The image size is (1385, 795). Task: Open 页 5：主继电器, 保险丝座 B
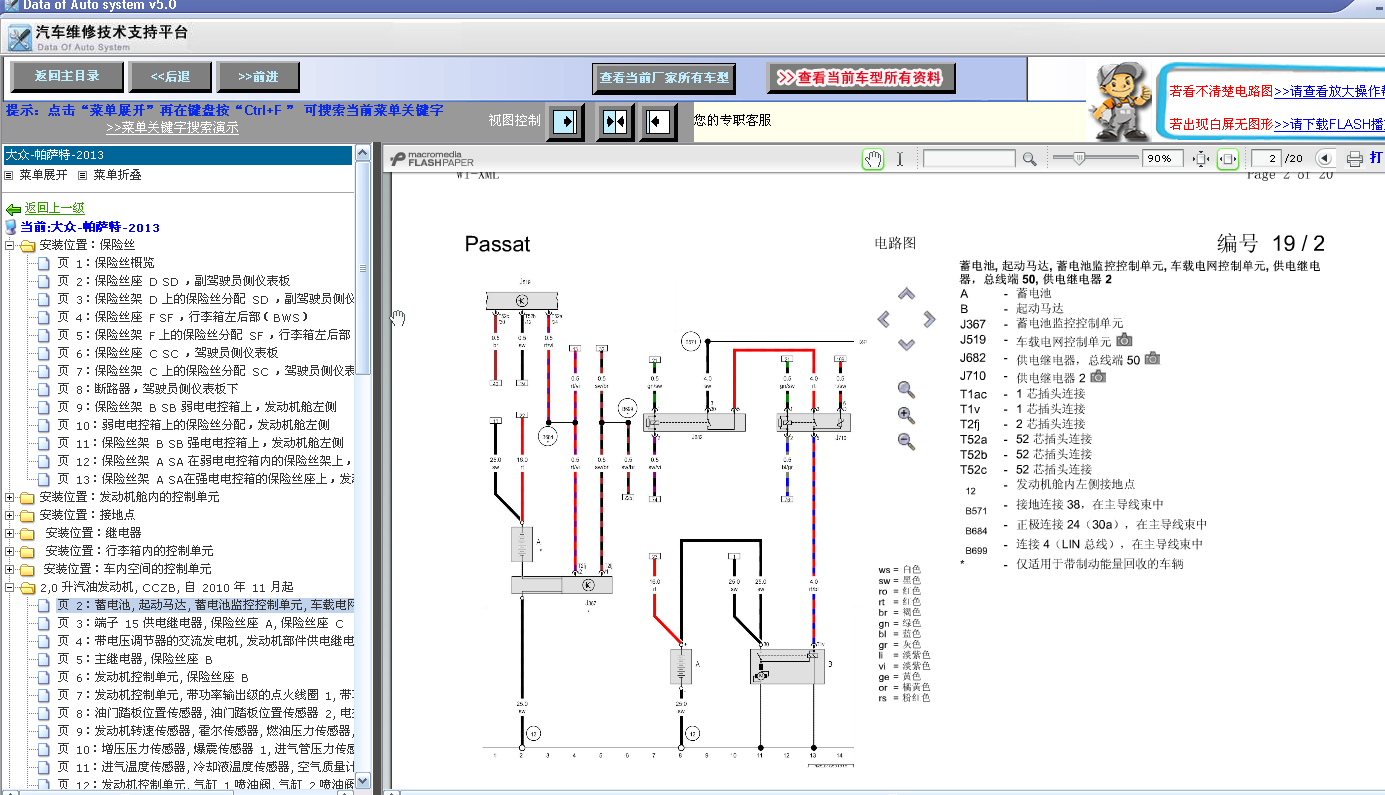[x=135, y=659]
